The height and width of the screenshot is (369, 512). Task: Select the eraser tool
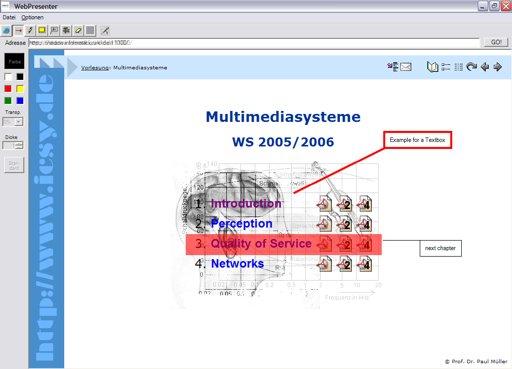tap(78, 31)
